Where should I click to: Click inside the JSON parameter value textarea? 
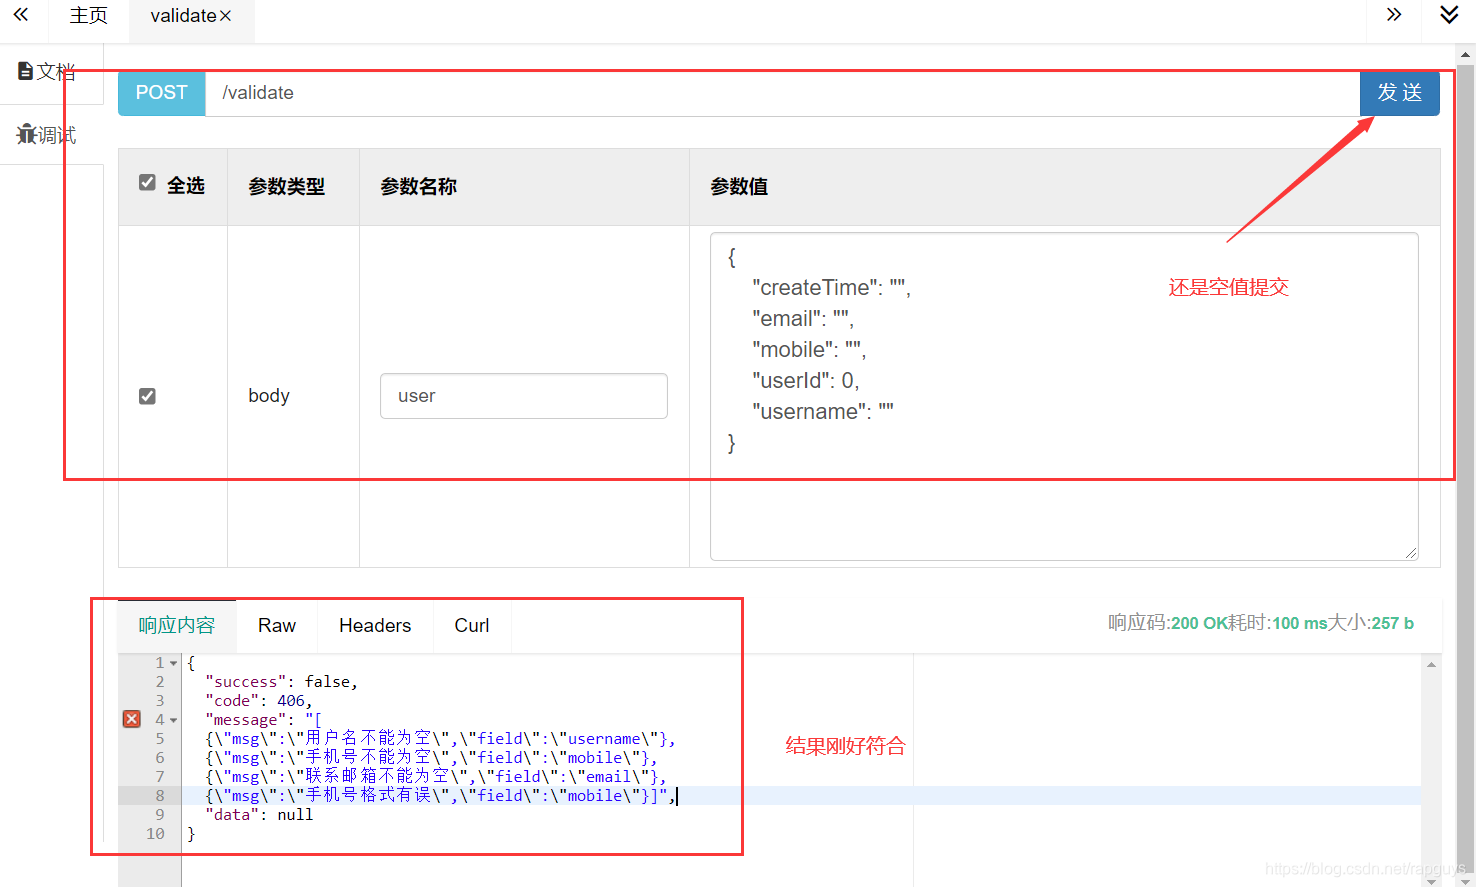[x=1064, y=396]
